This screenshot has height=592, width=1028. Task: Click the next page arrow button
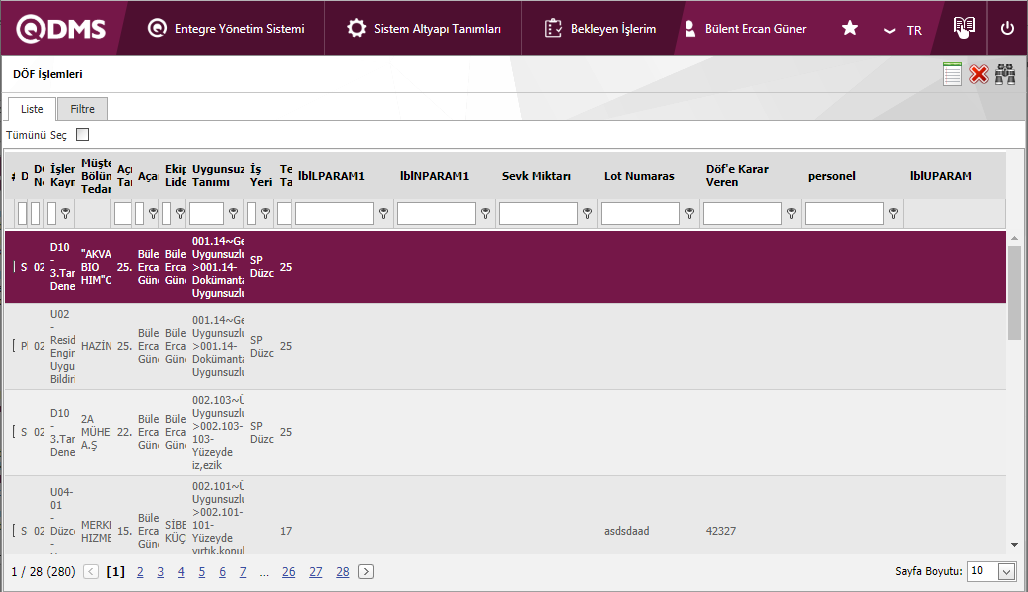tap(366, 572)
